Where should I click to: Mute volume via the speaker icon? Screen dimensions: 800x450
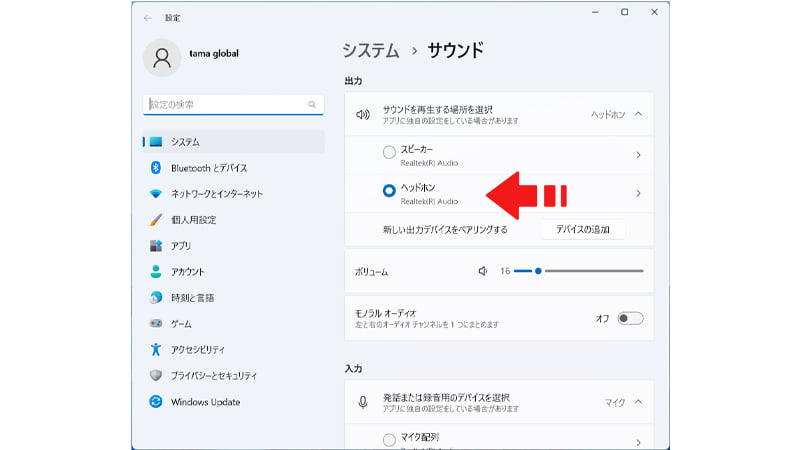point(483,271)
